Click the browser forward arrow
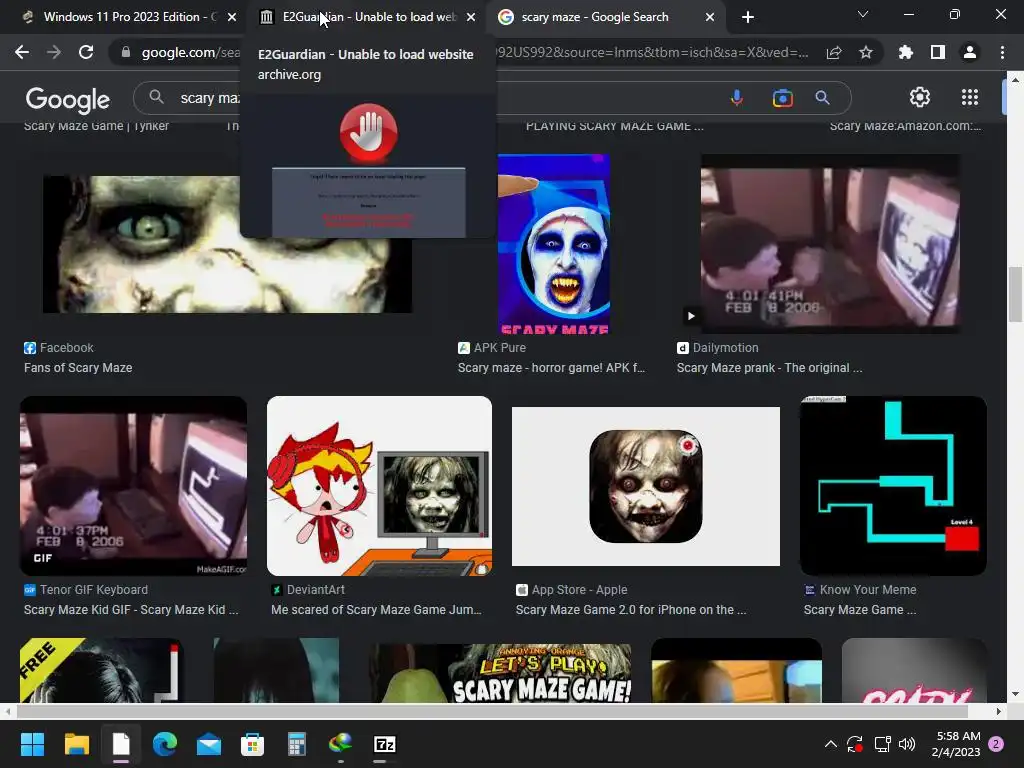 pos(54,52)
